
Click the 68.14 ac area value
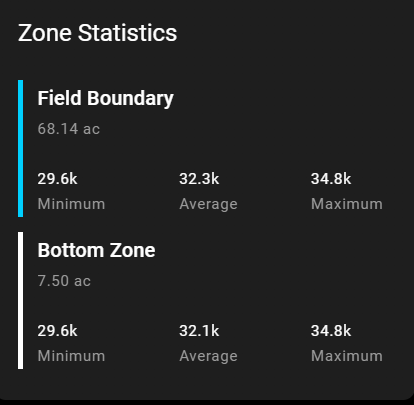coord(69,129)
